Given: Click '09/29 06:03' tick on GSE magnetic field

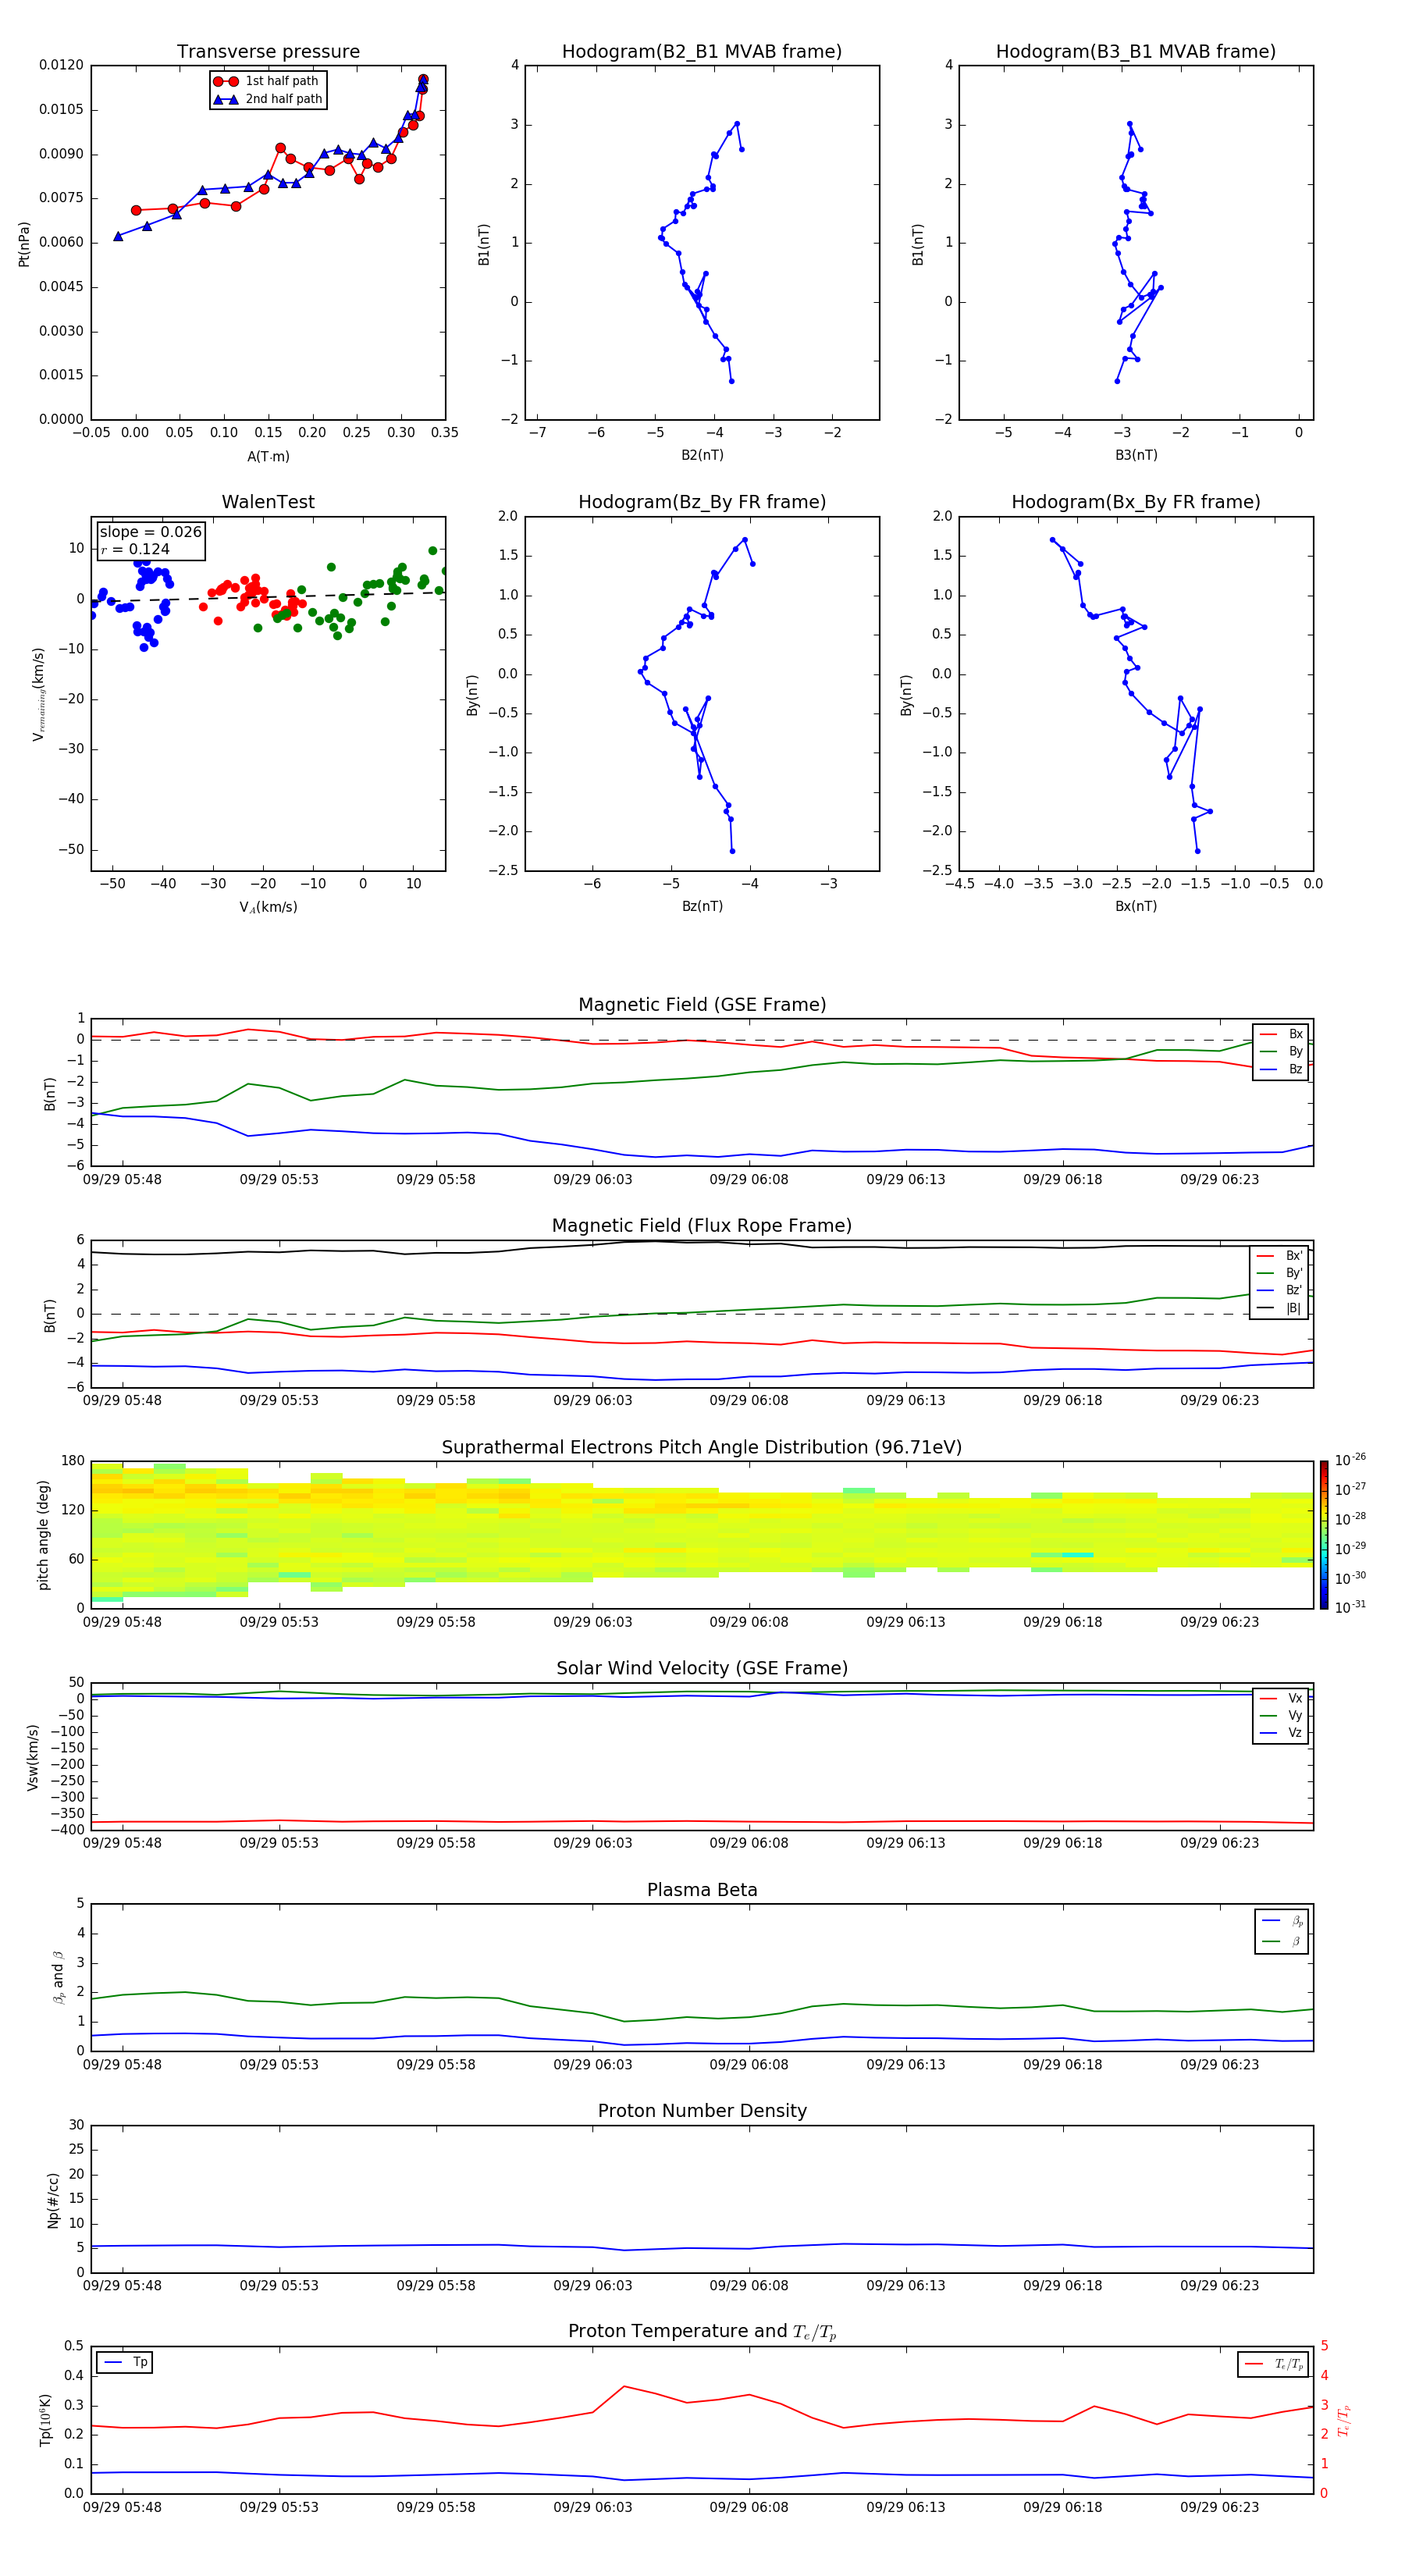Looking at the screenshot, I should [x=593, y=1180].
